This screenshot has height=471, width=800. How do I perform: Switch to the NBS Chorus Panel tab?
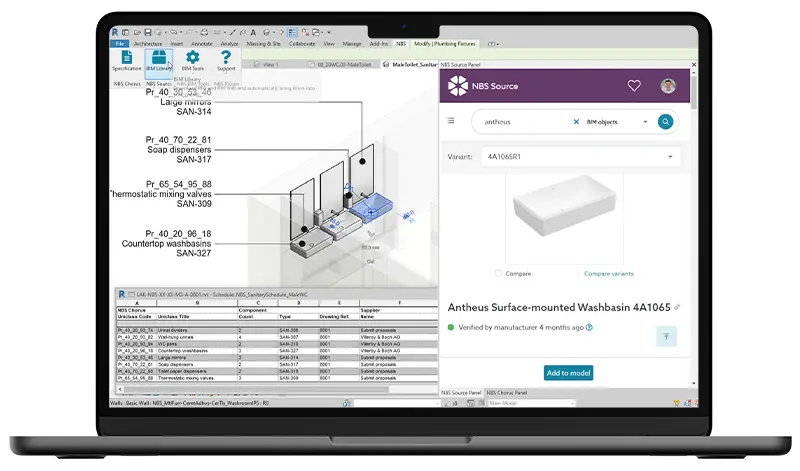[x=507, y=393]
